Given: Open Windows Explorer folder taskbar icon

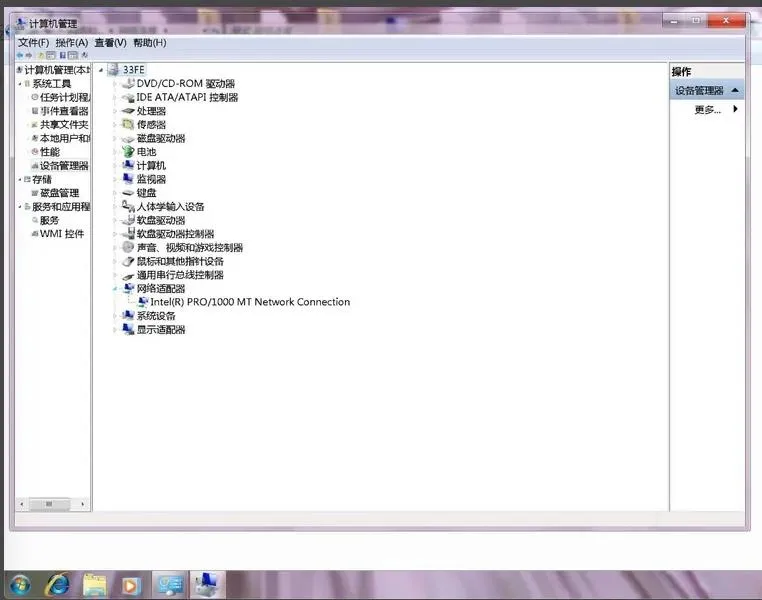Looking at the screenshot, I should [94, 585].
